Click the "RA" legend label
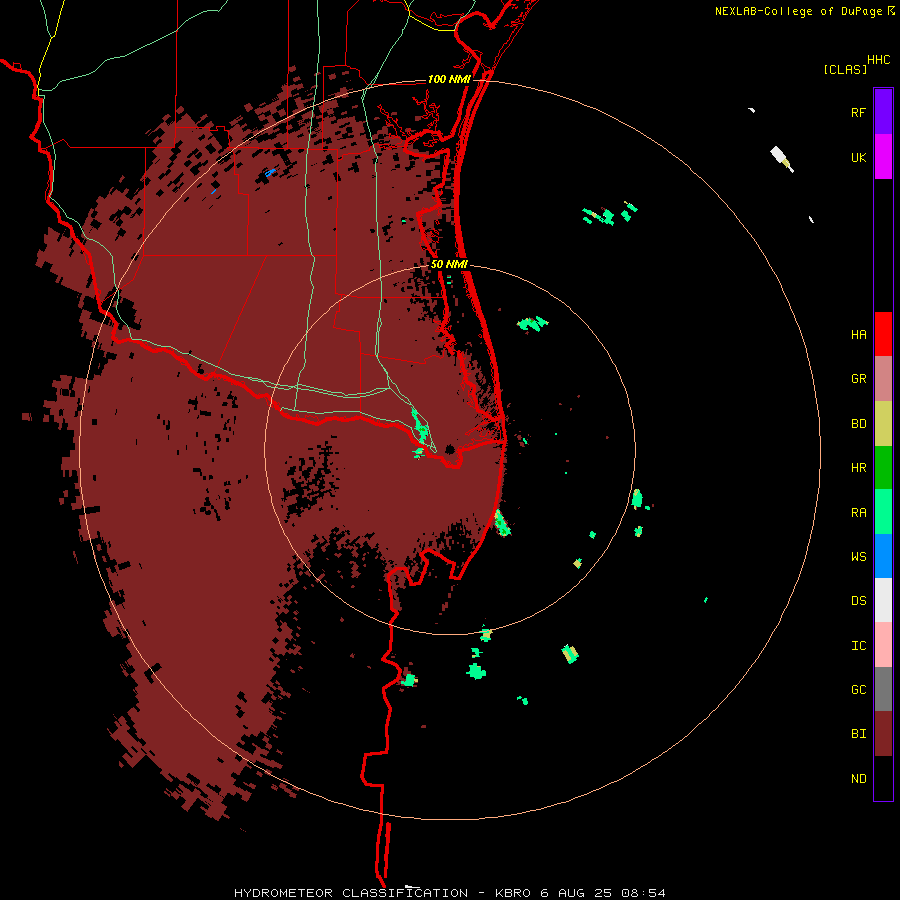This screenshot has height=900, width=900. pyautogui.click(x=858, y=513)
